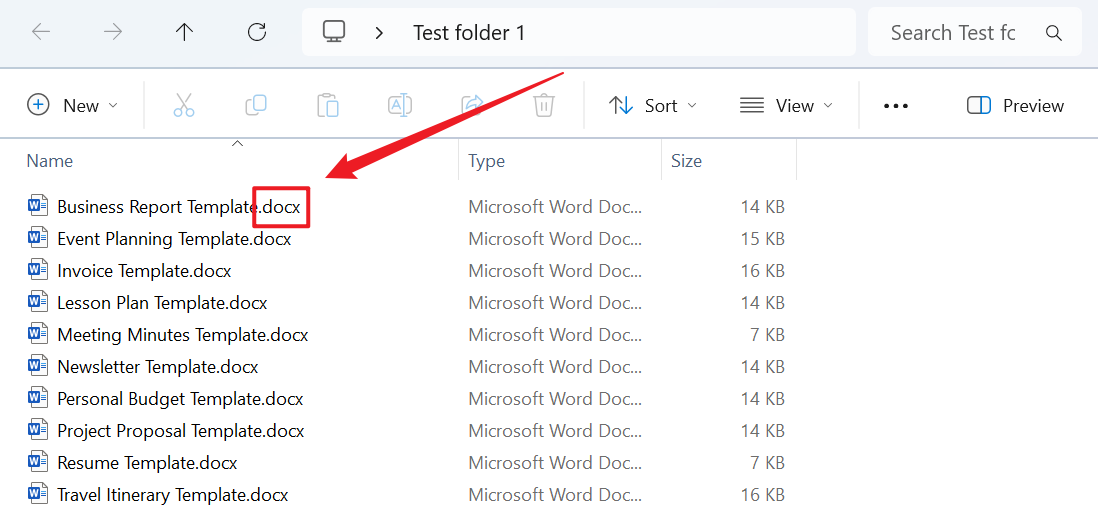Image resolution: width=1098 pixels, height=527 pixels.
Task: Click the Paste clipboard icon
Action: pos(327,105)
